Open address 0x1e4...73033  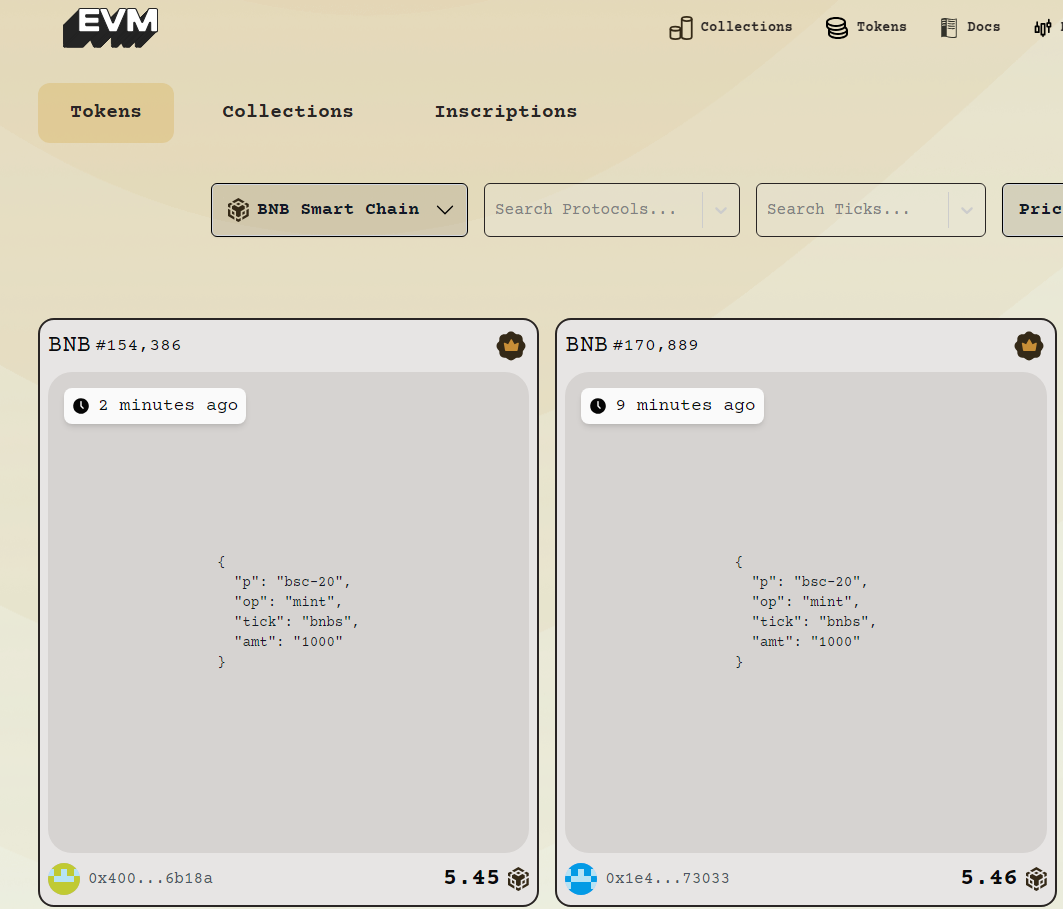pyautogui.click(x=668, y=878)
